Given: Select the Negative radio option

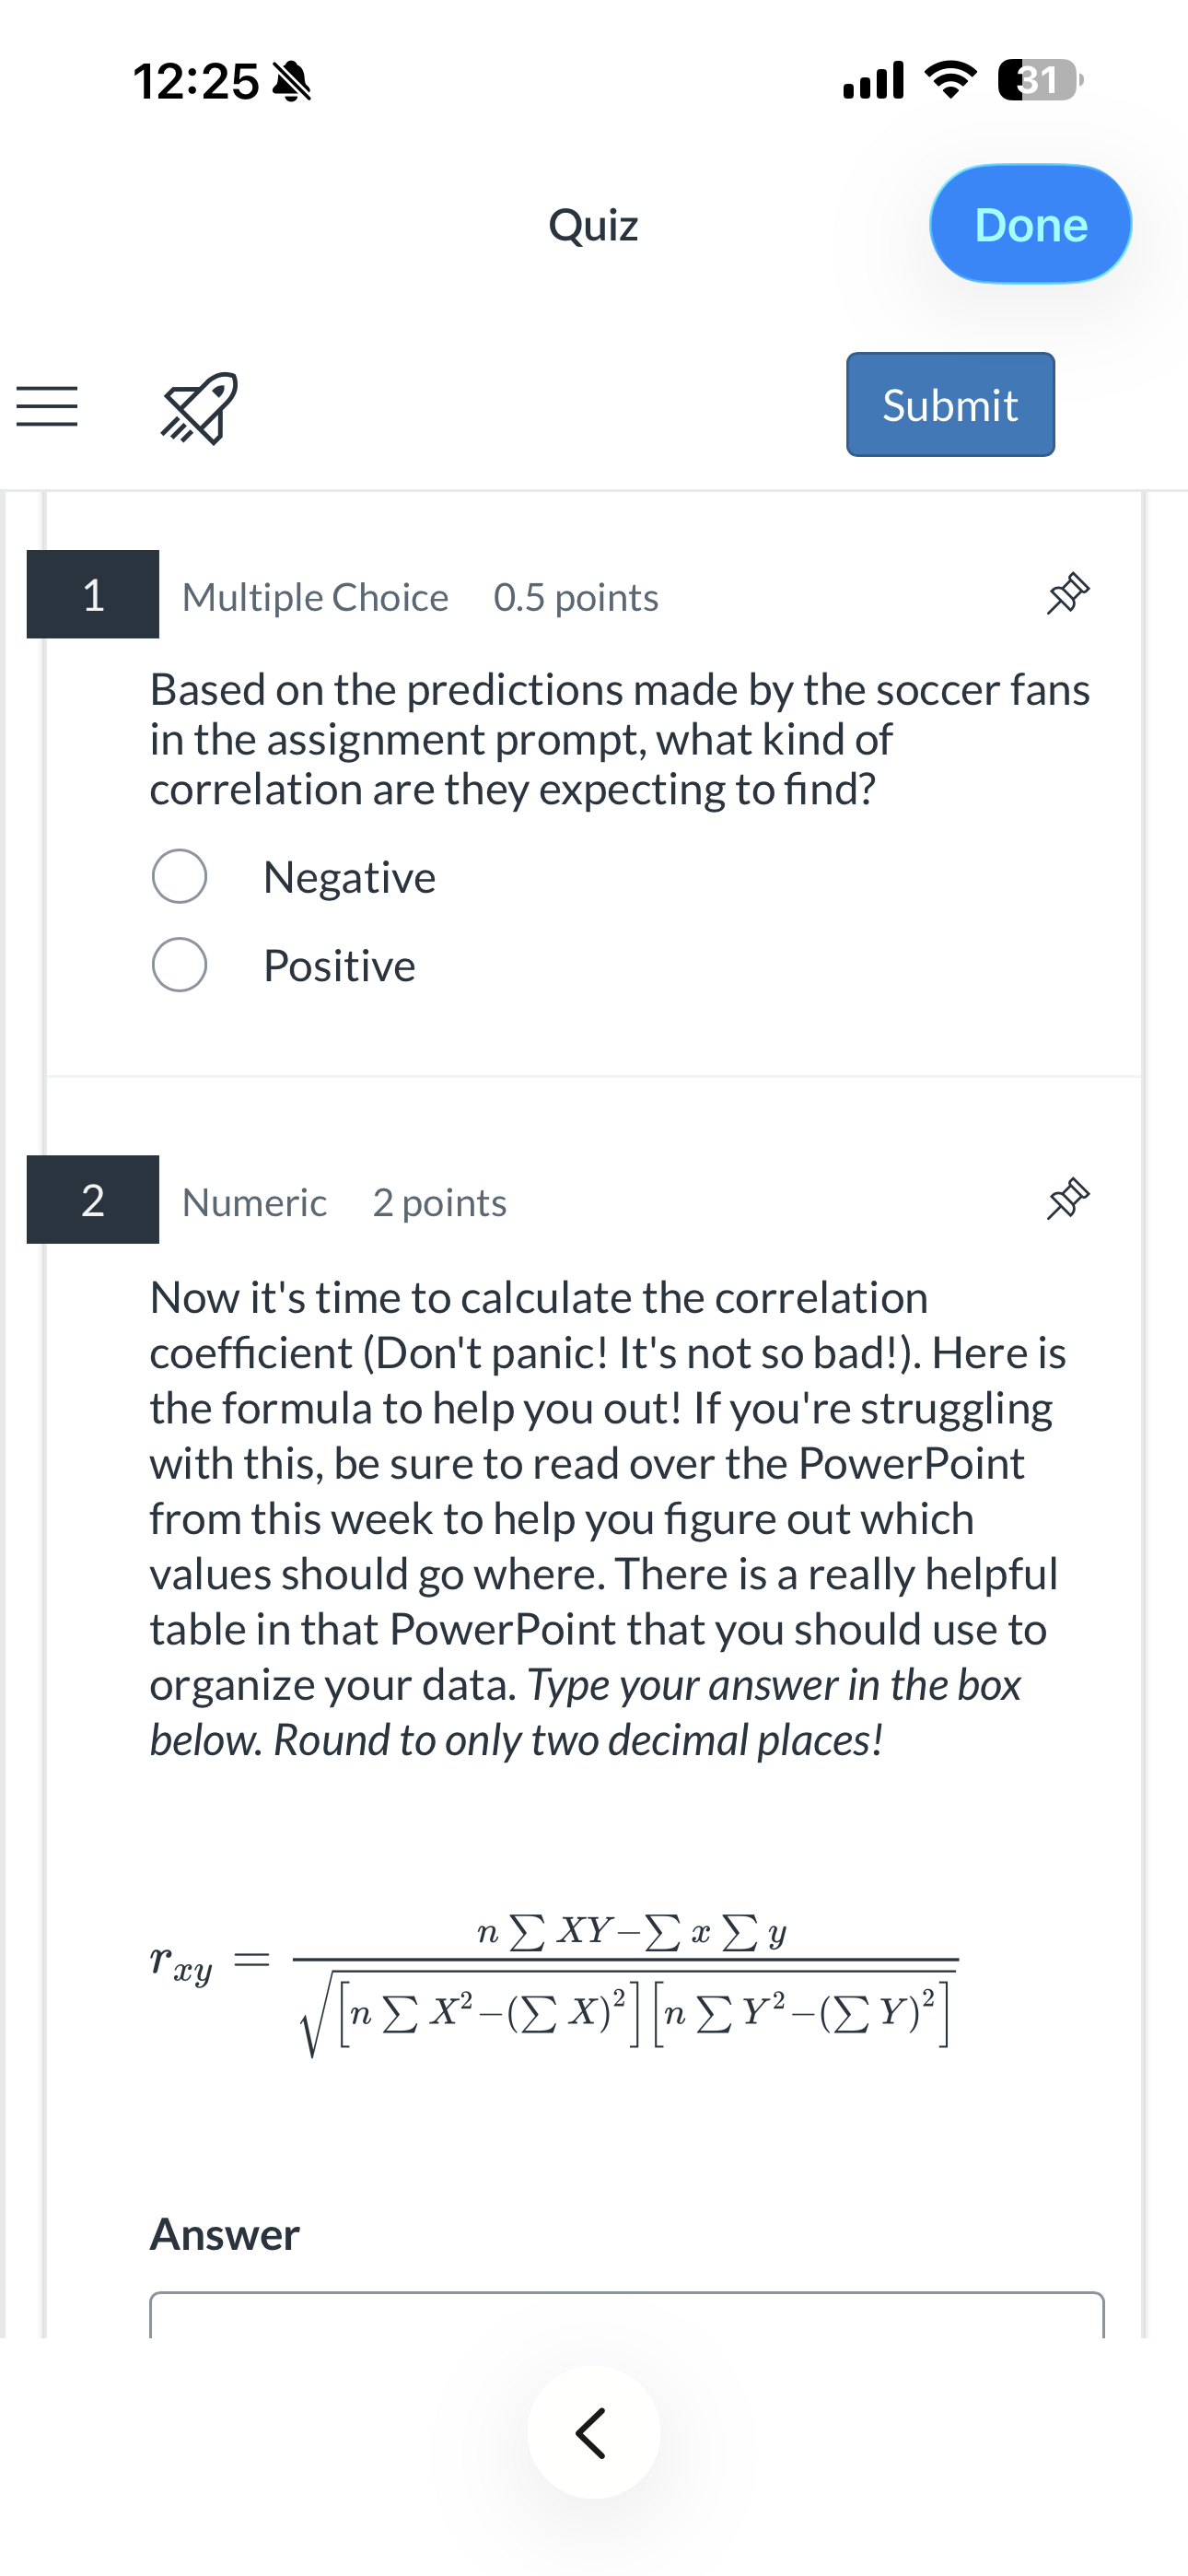Looking at the screenshot, I should pyautogui.click(x=180, y=877).
